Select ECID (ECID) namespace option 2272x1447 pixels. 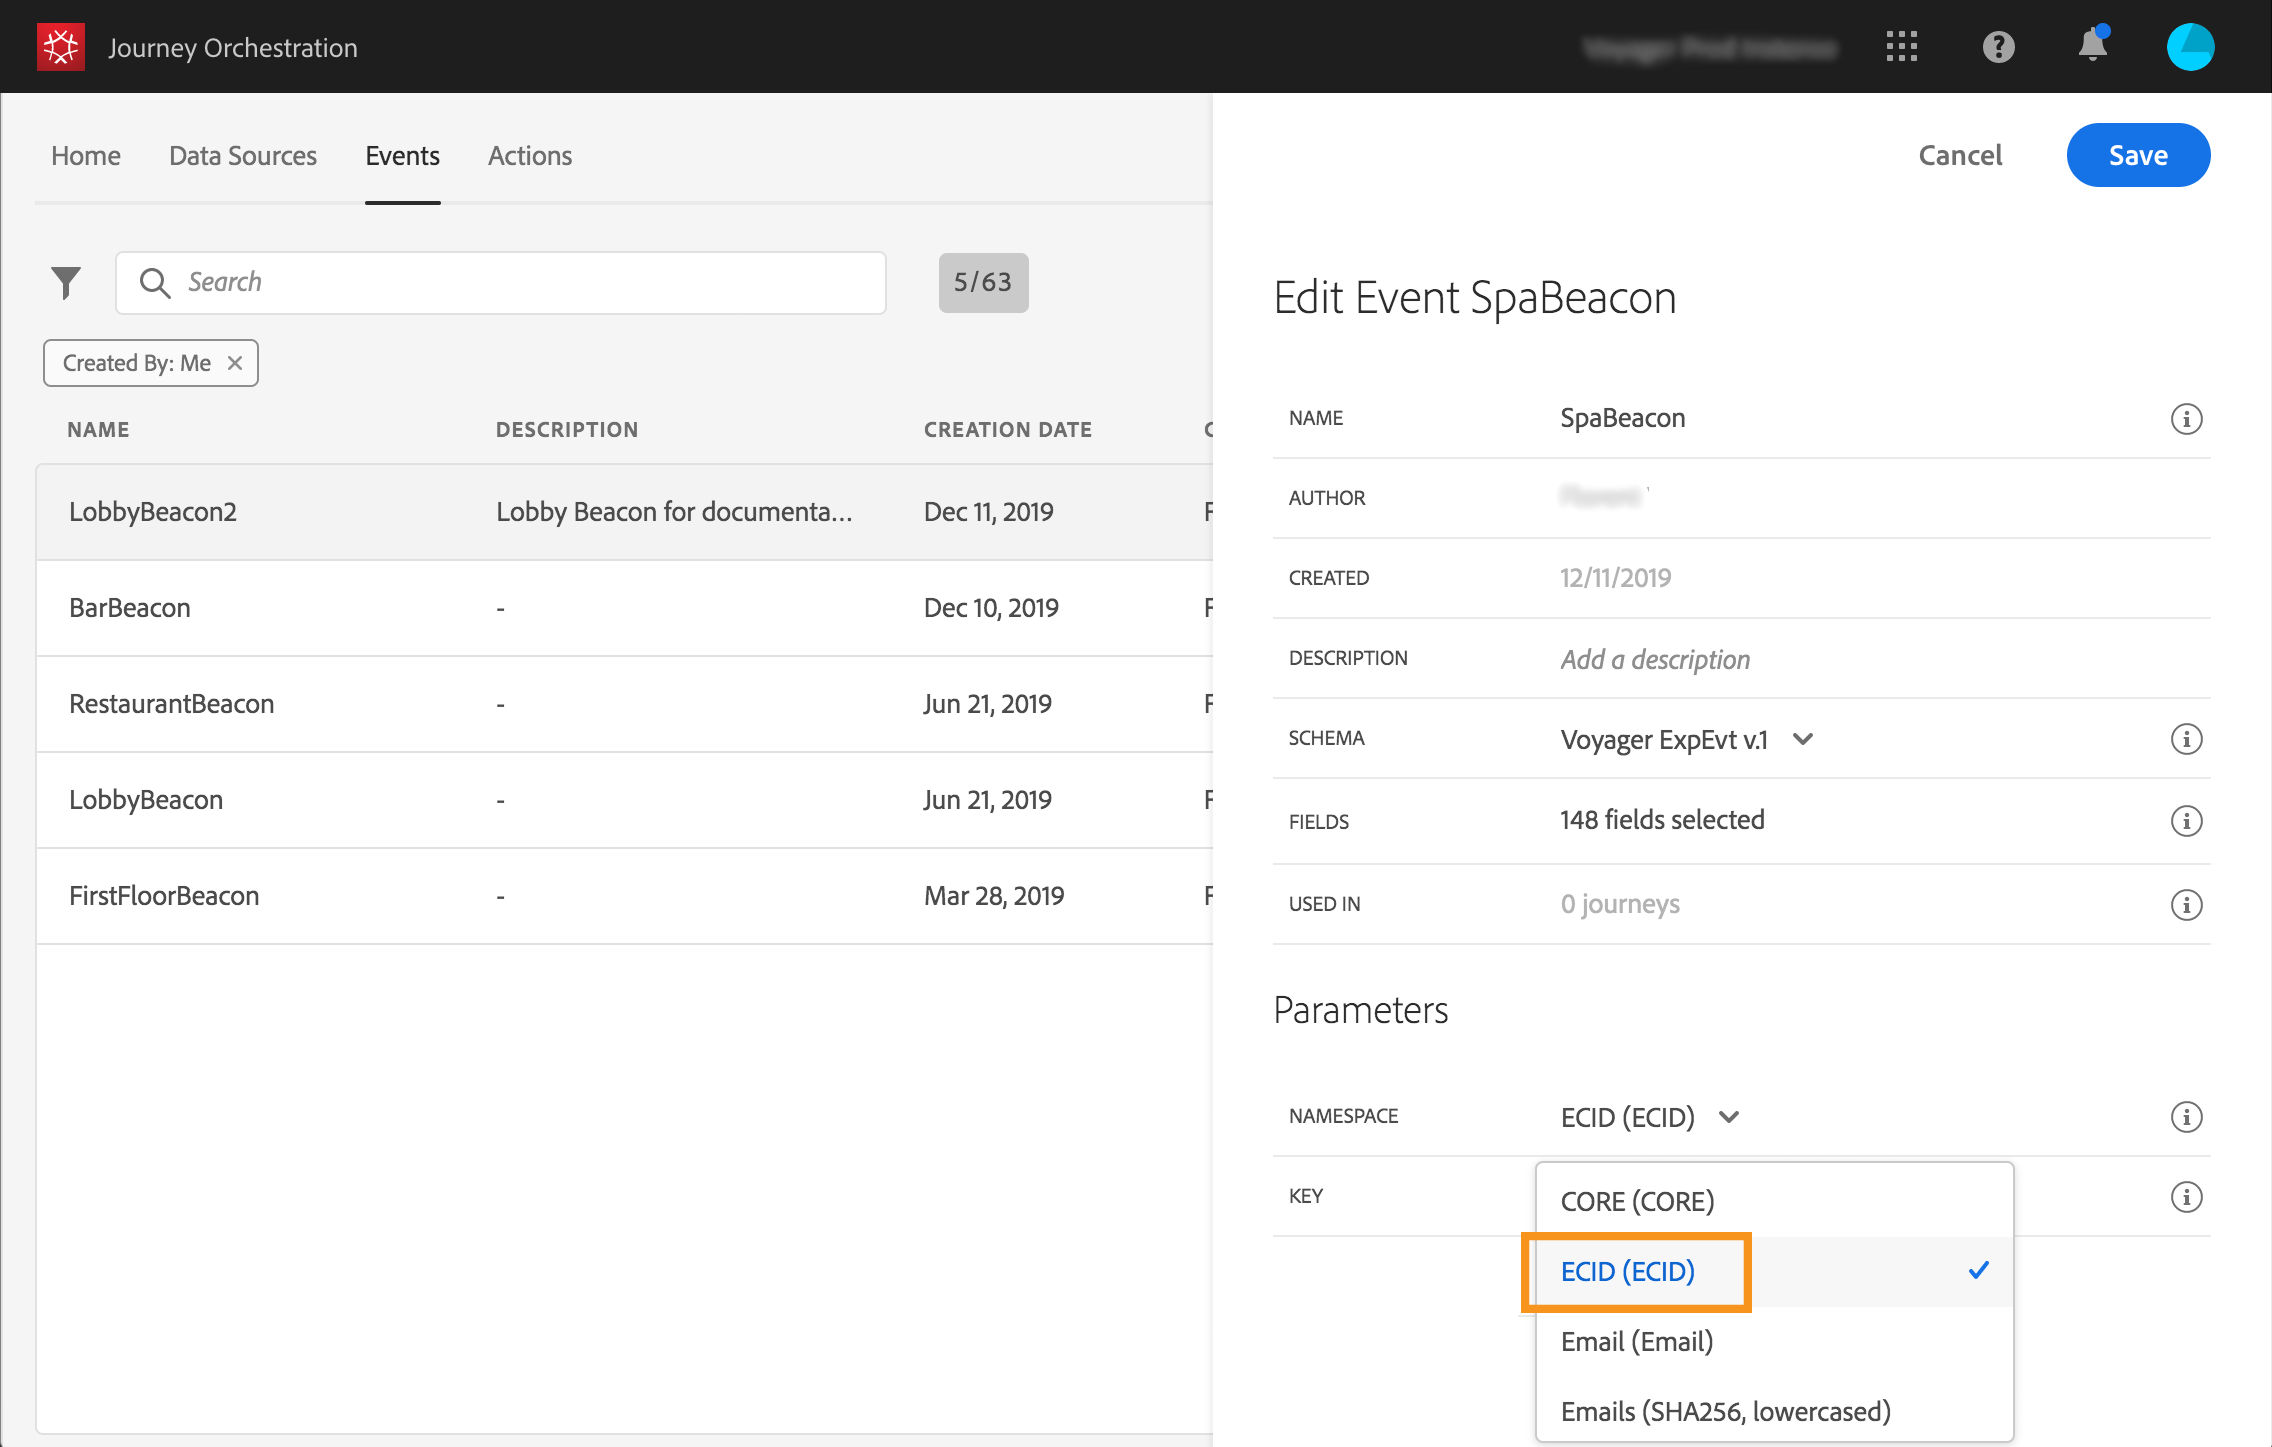click(1628, 1271)
